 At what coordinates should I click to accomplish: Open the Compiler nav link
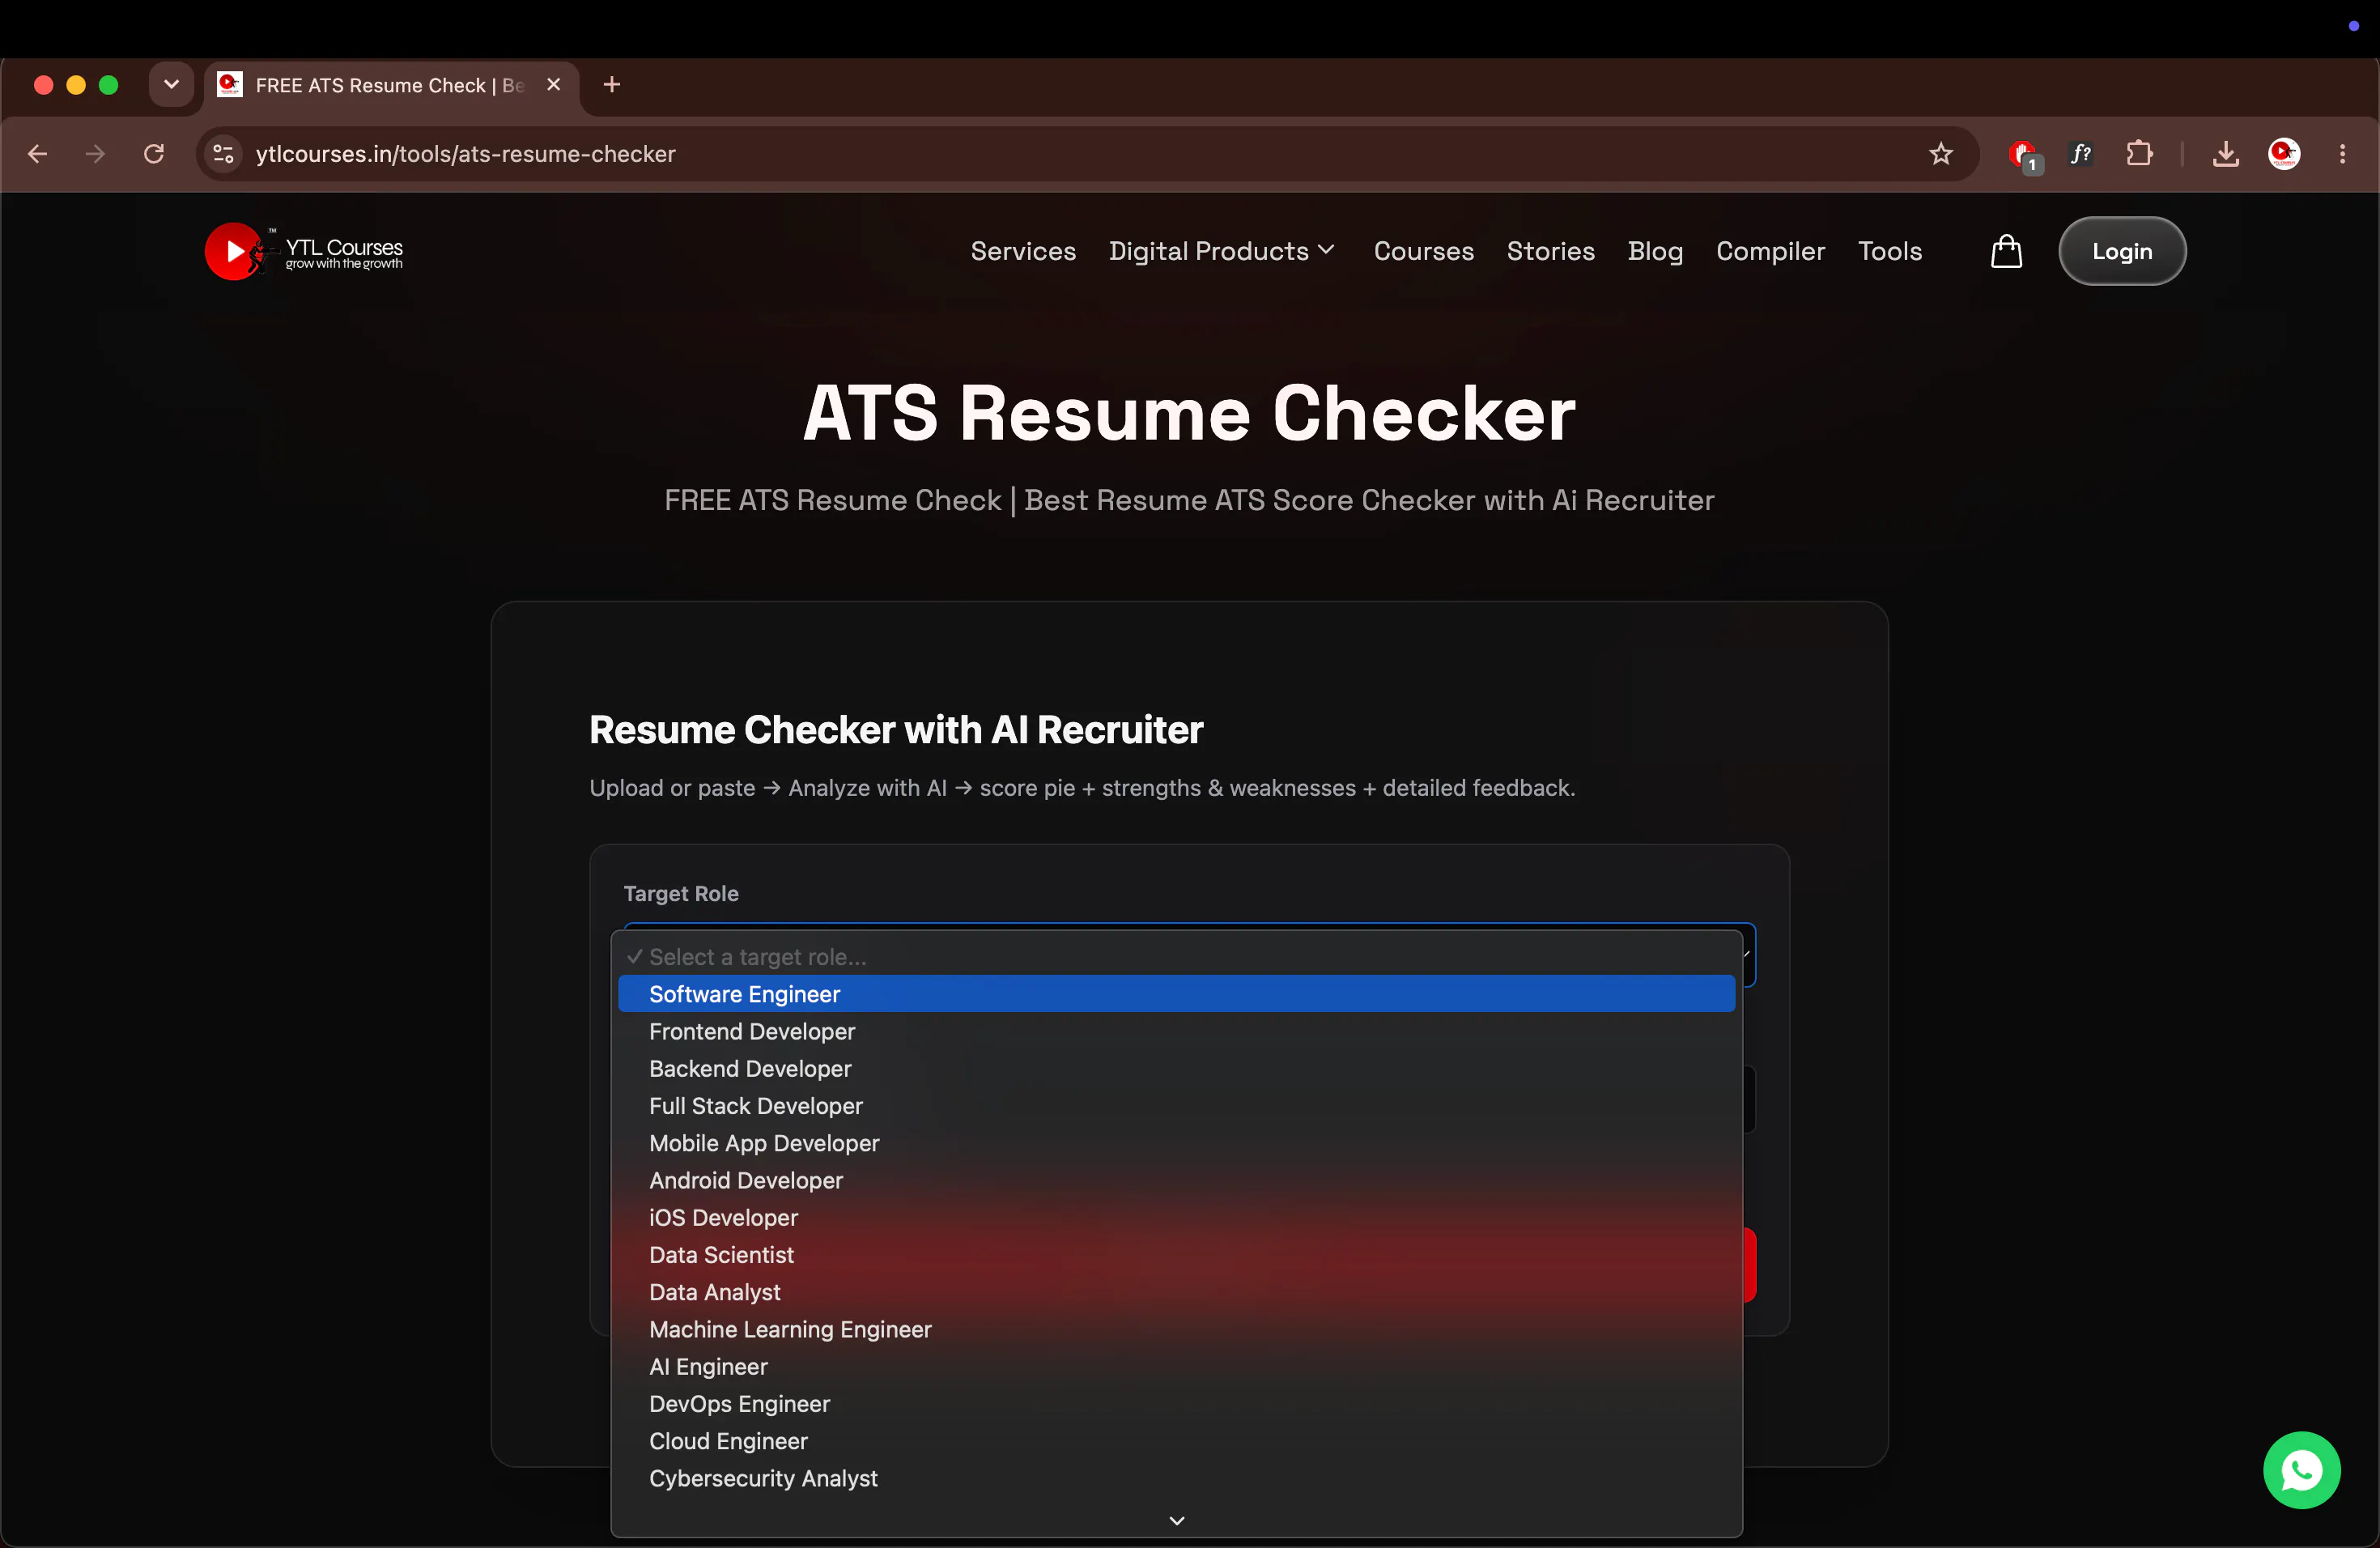pos(1770,251)
